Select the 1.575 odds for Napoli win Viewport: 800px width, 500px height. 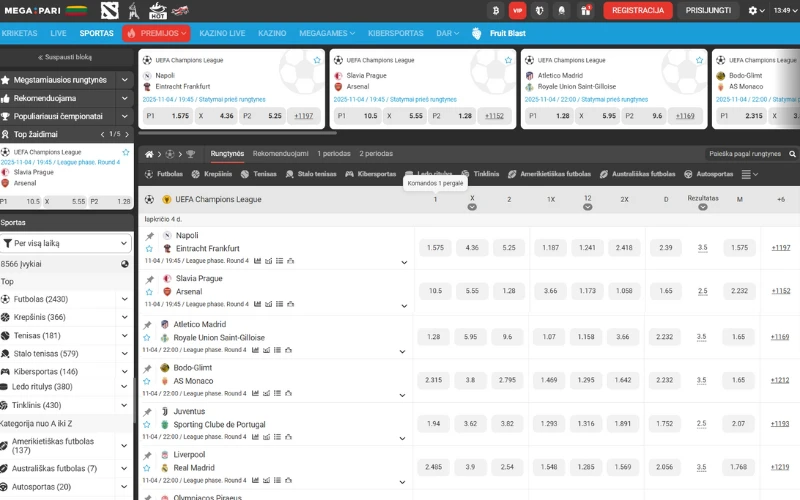tap(434, 247)
